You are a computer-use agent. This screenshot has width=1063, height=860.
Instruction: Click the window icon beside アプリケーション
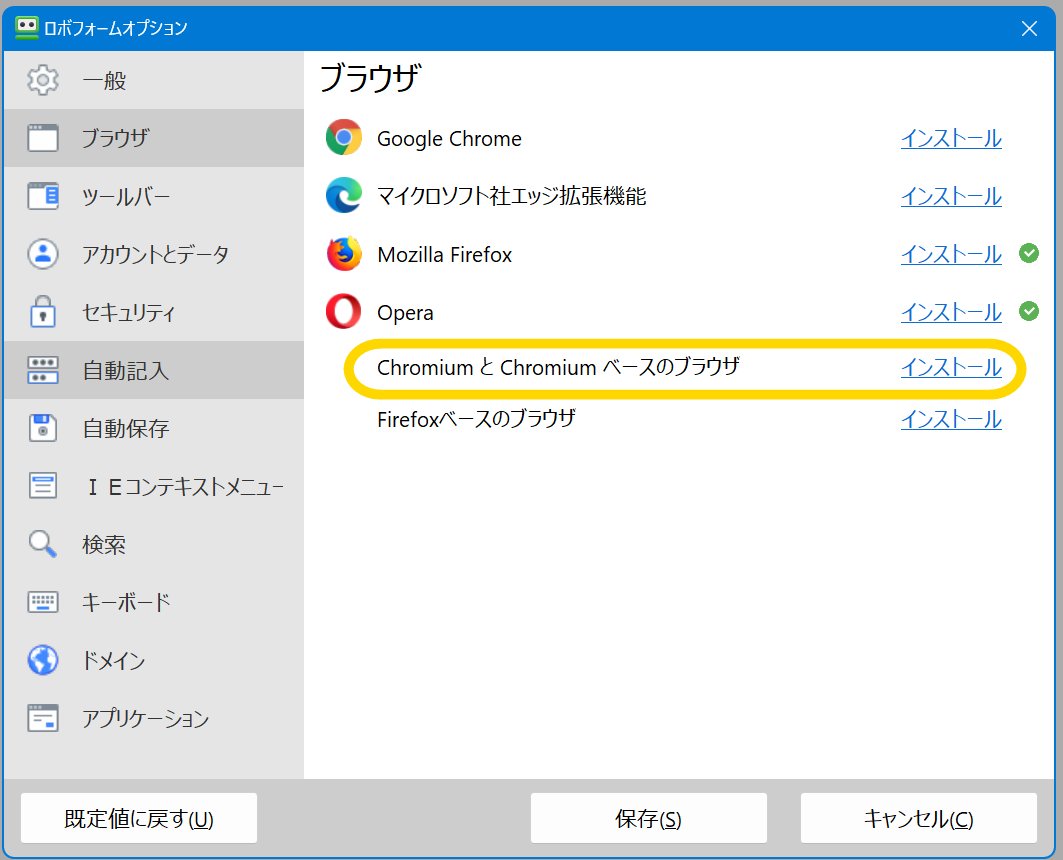(43, 718)
